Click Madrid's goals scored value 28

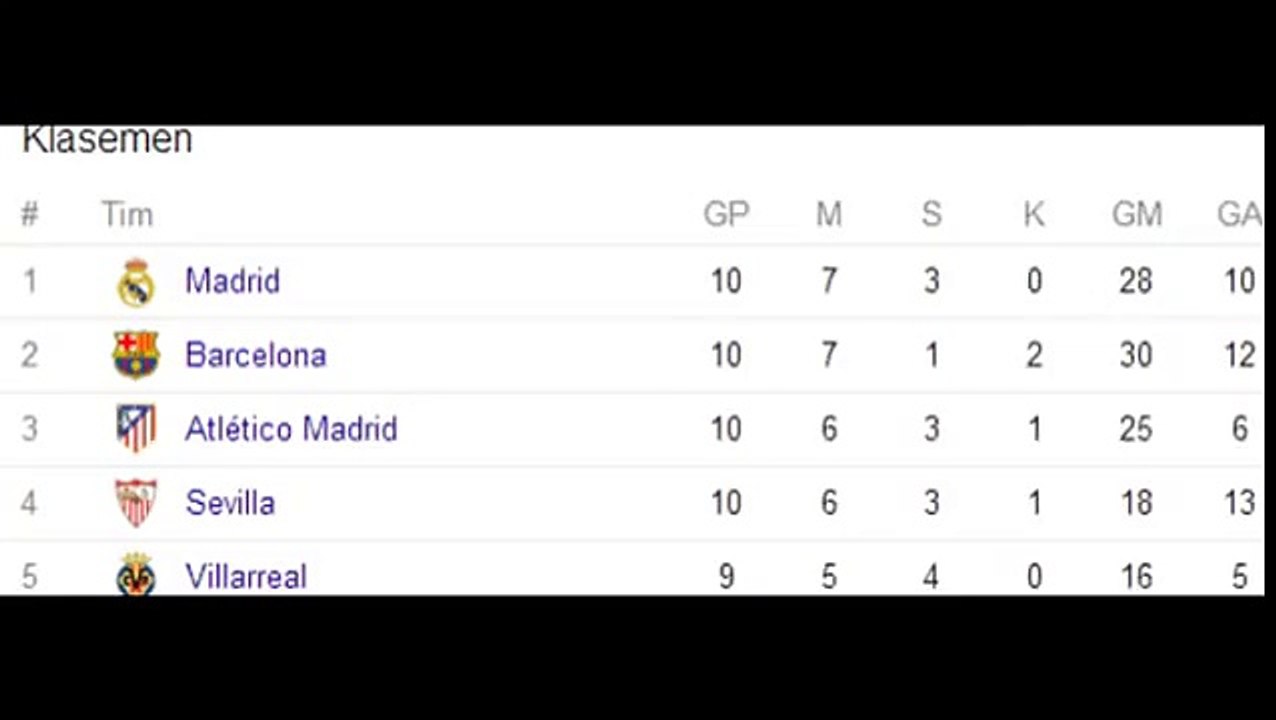tap(1136, 281)
